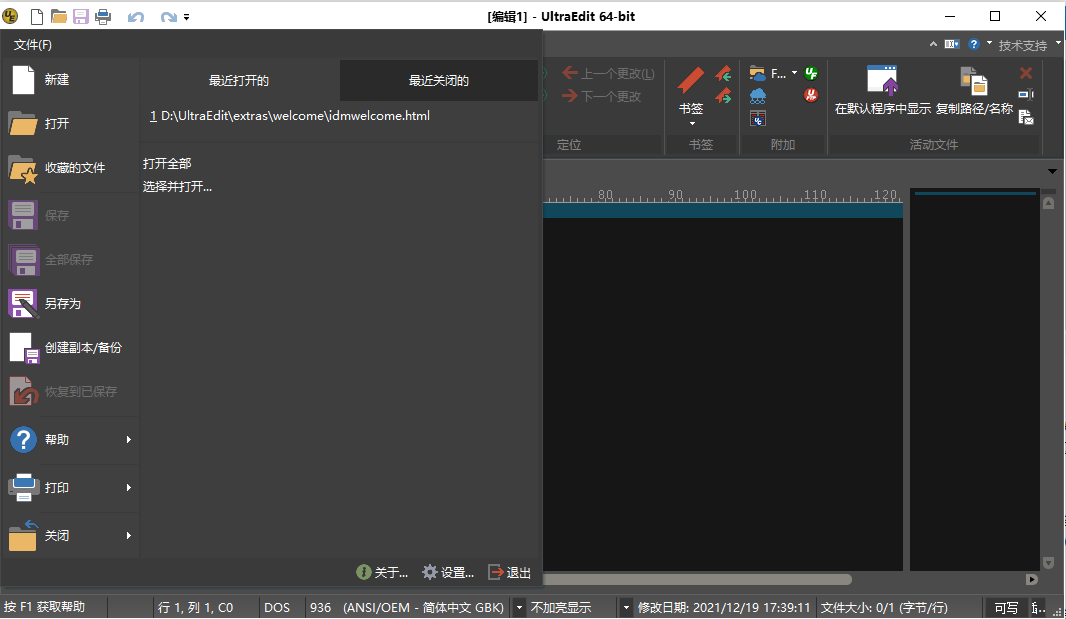This screenshot has height=619, width=1066.
Task: Click the undo arrow in the title bar
Action: [135, 17]
